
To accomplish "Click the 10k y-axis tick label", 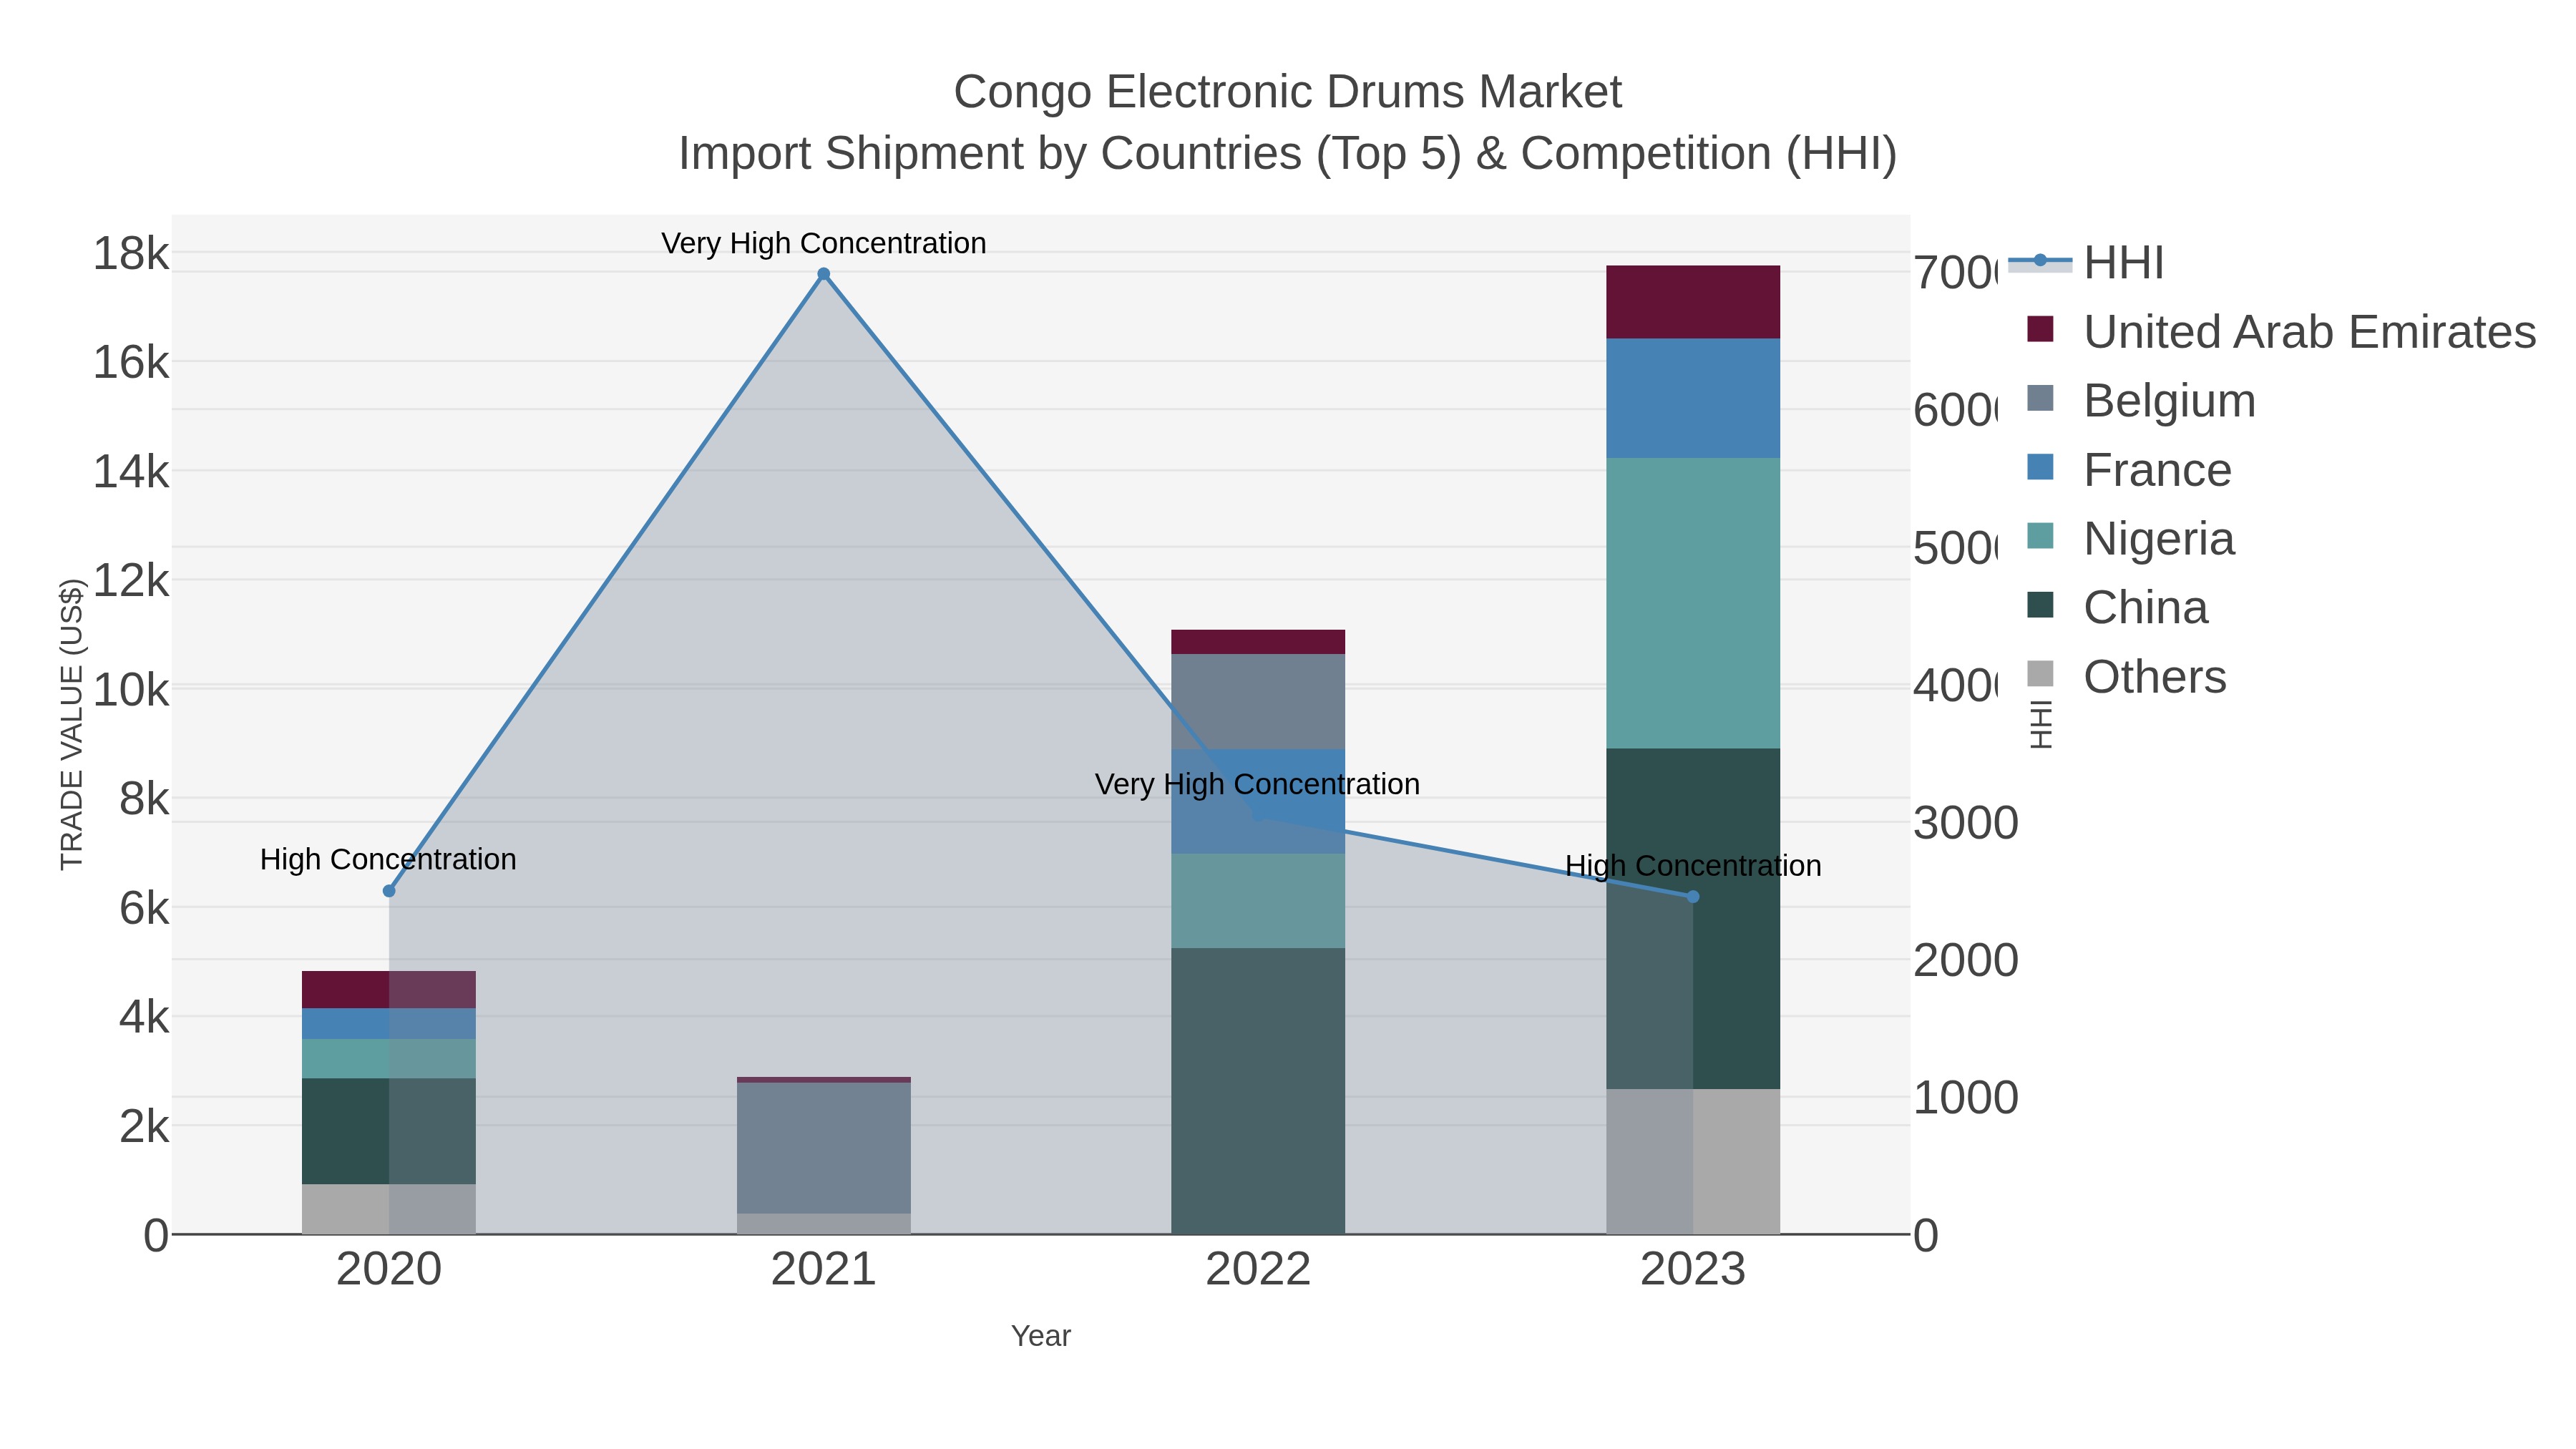I will tap(131, 690).
